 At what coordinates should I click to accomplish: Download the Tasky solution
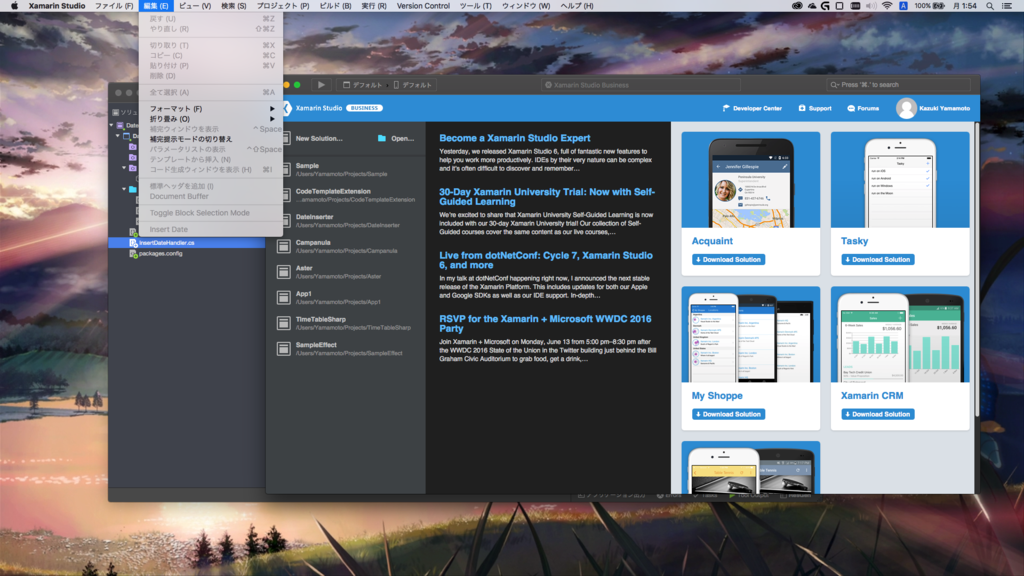(x=878, y=259)
